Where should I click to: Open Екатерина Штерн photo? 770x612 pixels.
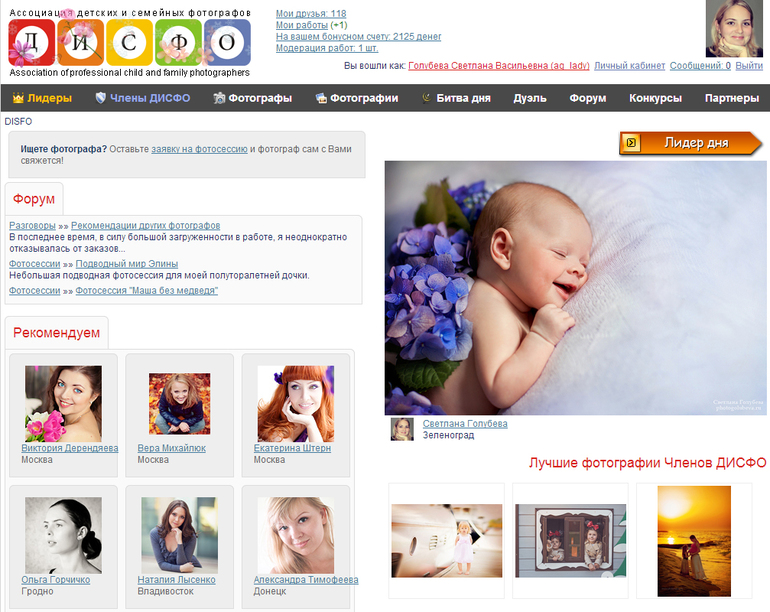point(296,404)
